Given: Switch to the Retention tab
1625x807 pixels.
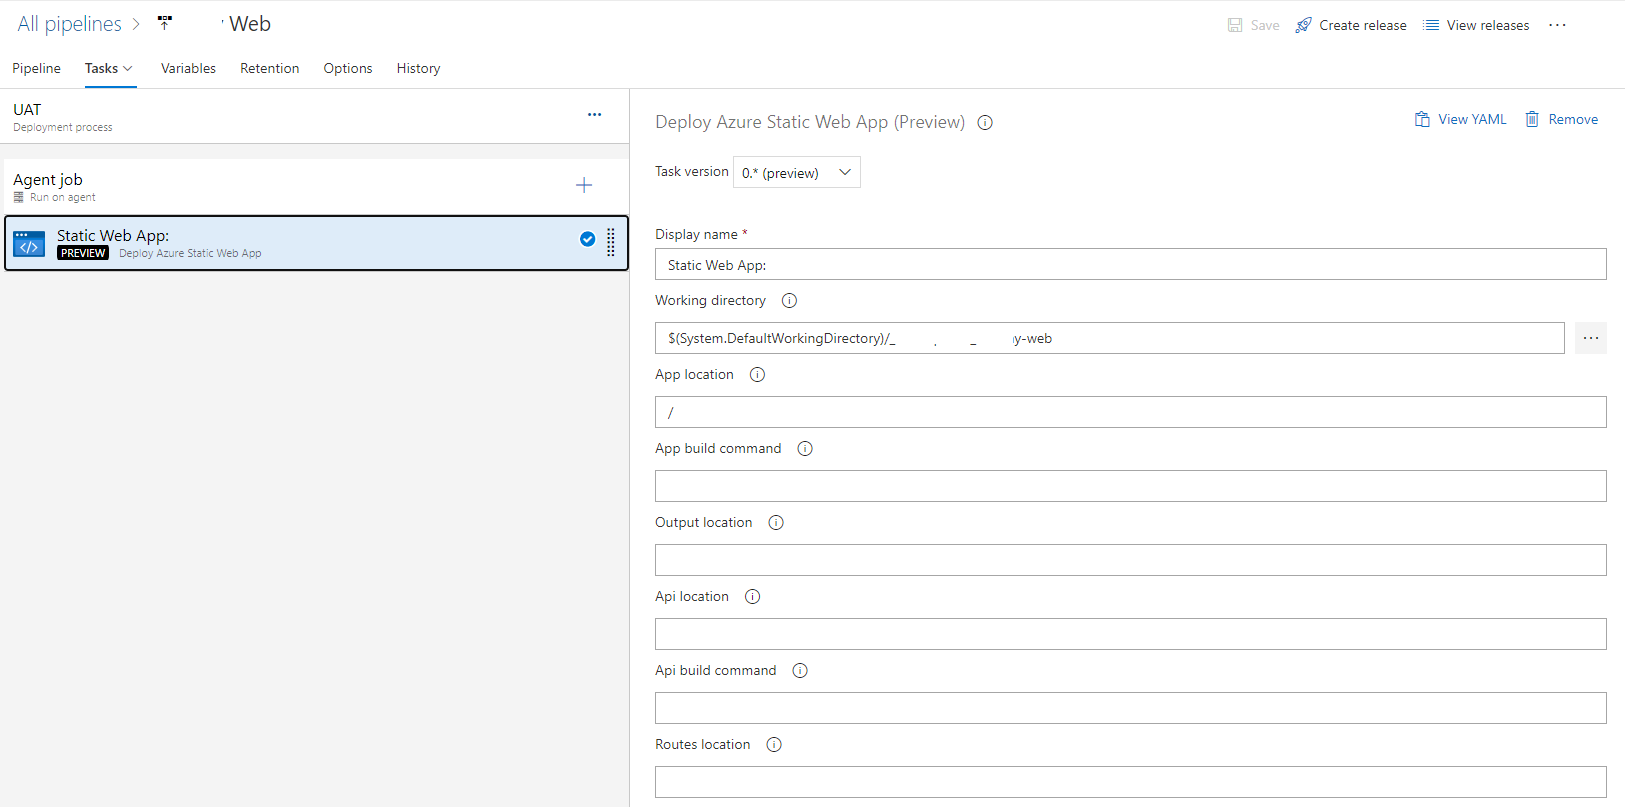Looking at the screenshot, I should pyautogui.click(x=269, y=68).
